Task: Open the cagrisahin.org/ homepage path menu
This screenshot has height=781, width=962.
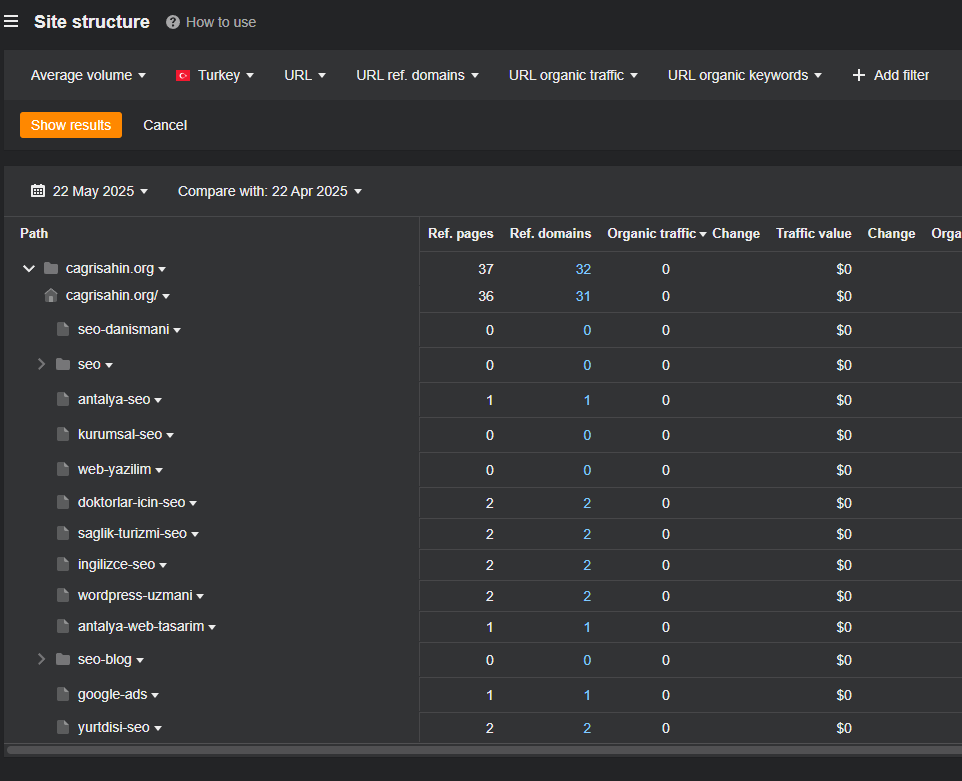Action: (x=166, y=296)
